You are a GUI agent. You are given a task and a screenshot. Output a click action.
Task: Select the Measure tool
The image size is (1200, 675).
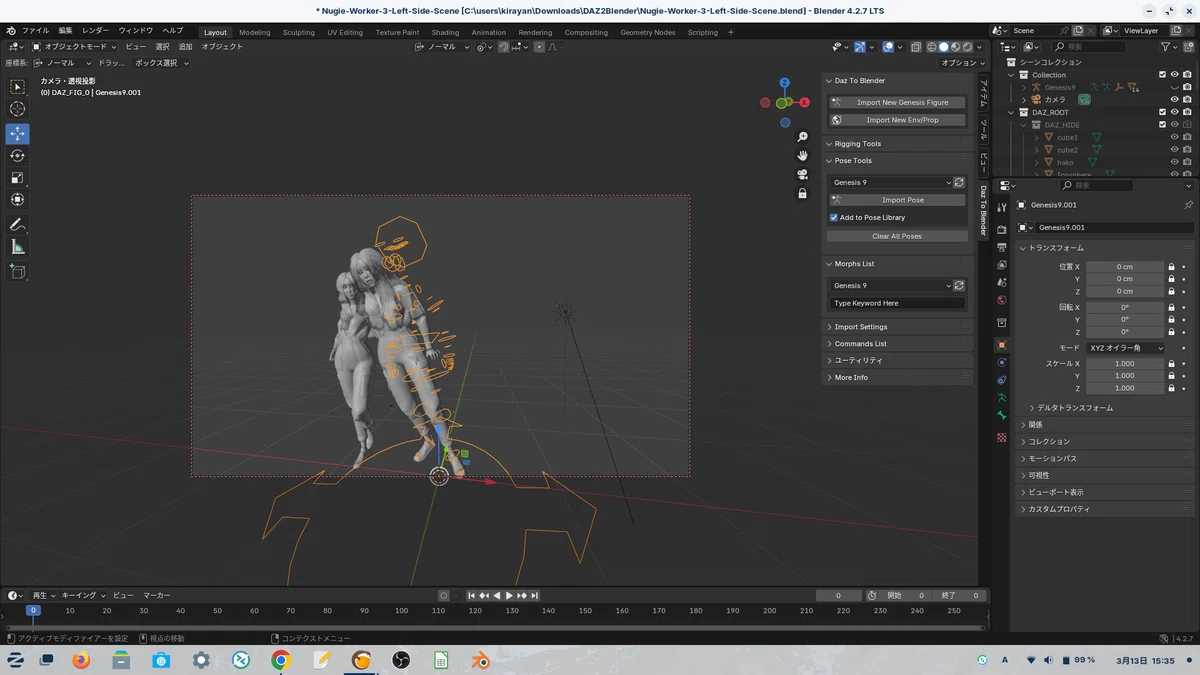(17, 247)
